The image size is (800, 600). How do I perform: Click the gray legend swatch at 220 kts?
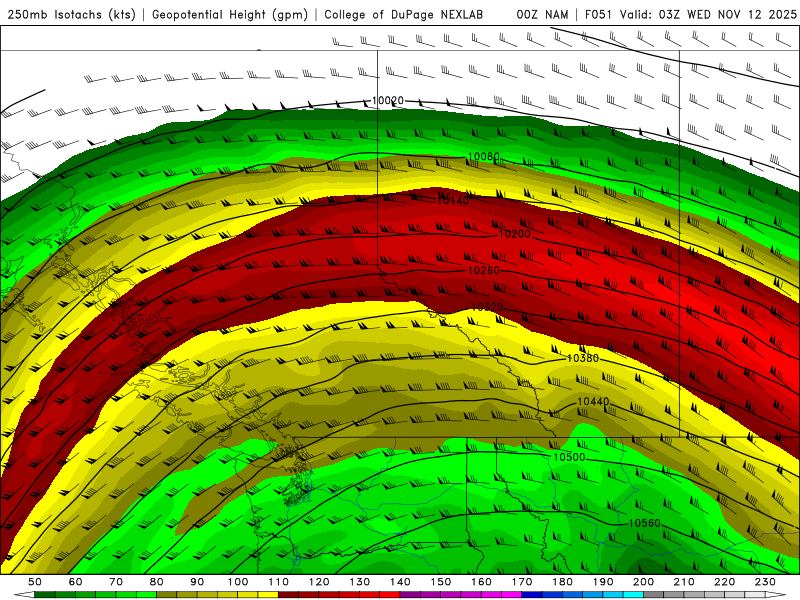point(735,595)
